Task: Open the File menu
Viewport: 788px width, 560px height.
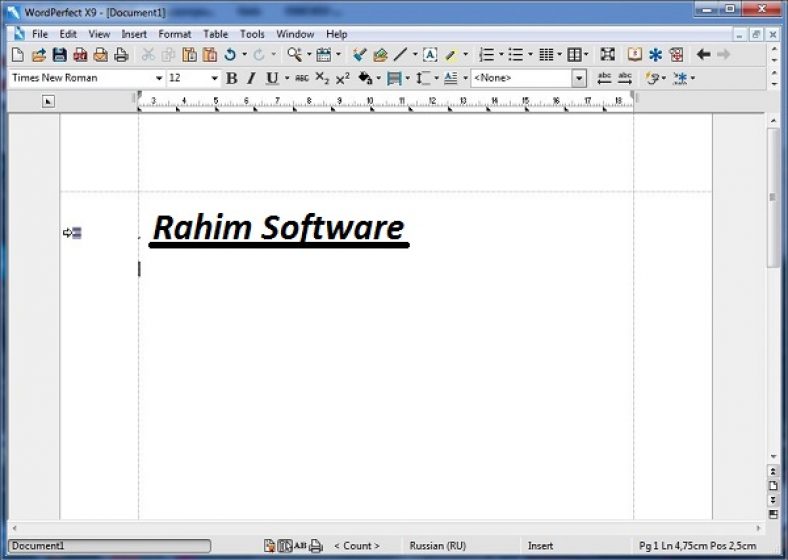Action: click(x=40, y=34)
